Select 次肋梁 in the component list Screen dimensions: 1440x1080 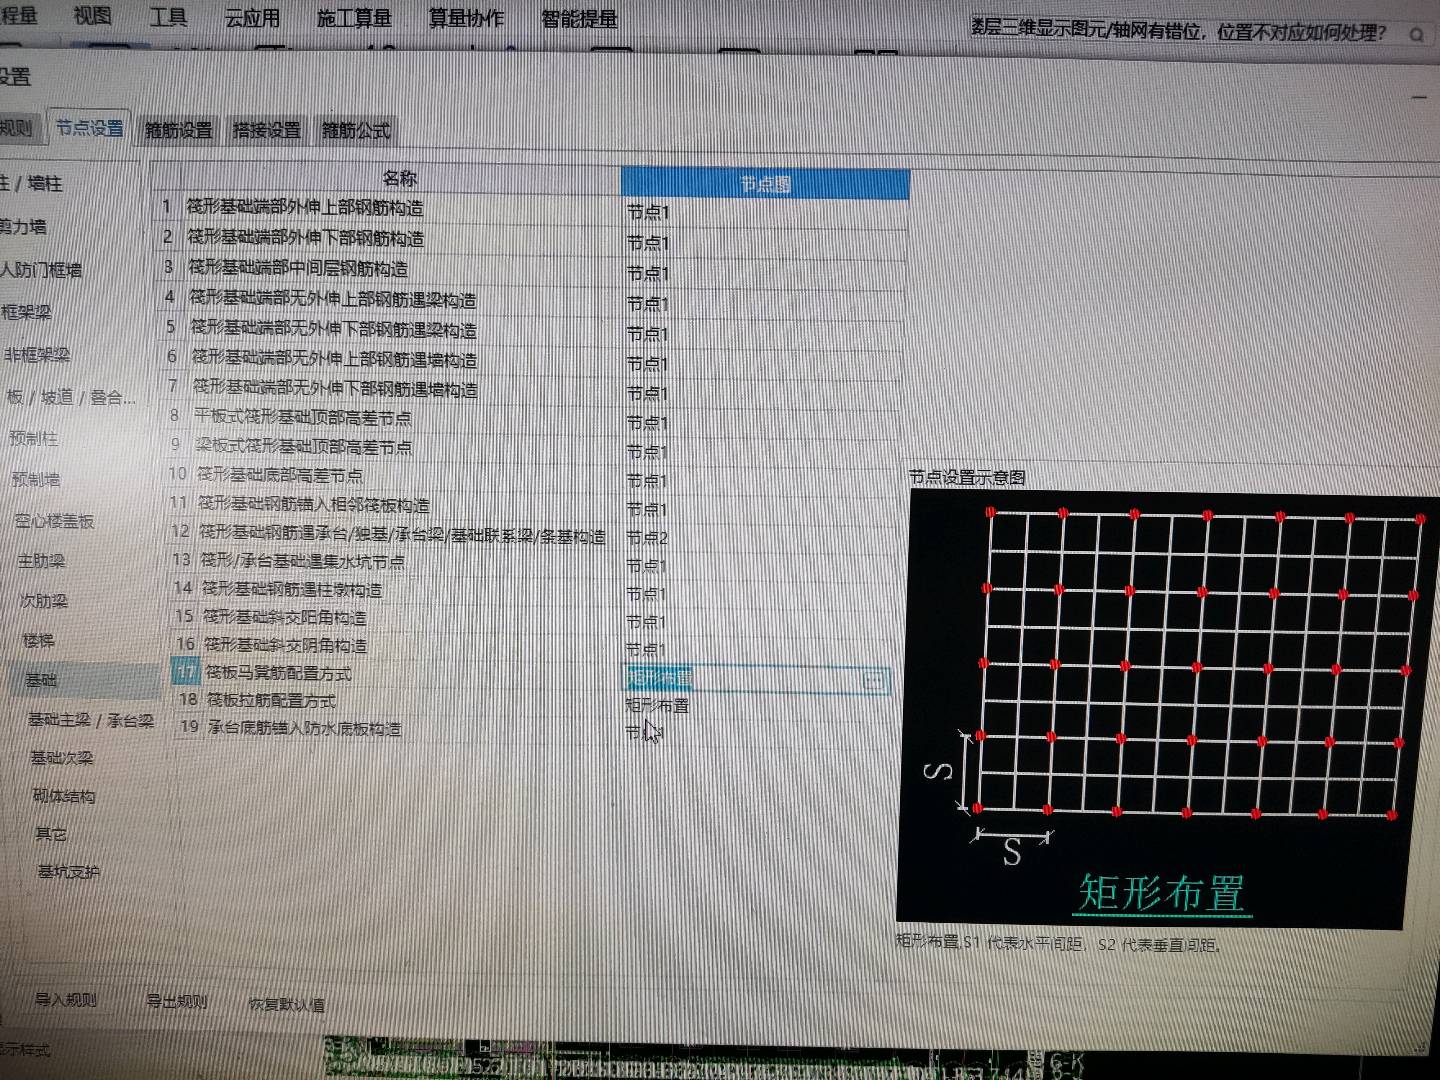pyautogui.click(x=44, y=601)
